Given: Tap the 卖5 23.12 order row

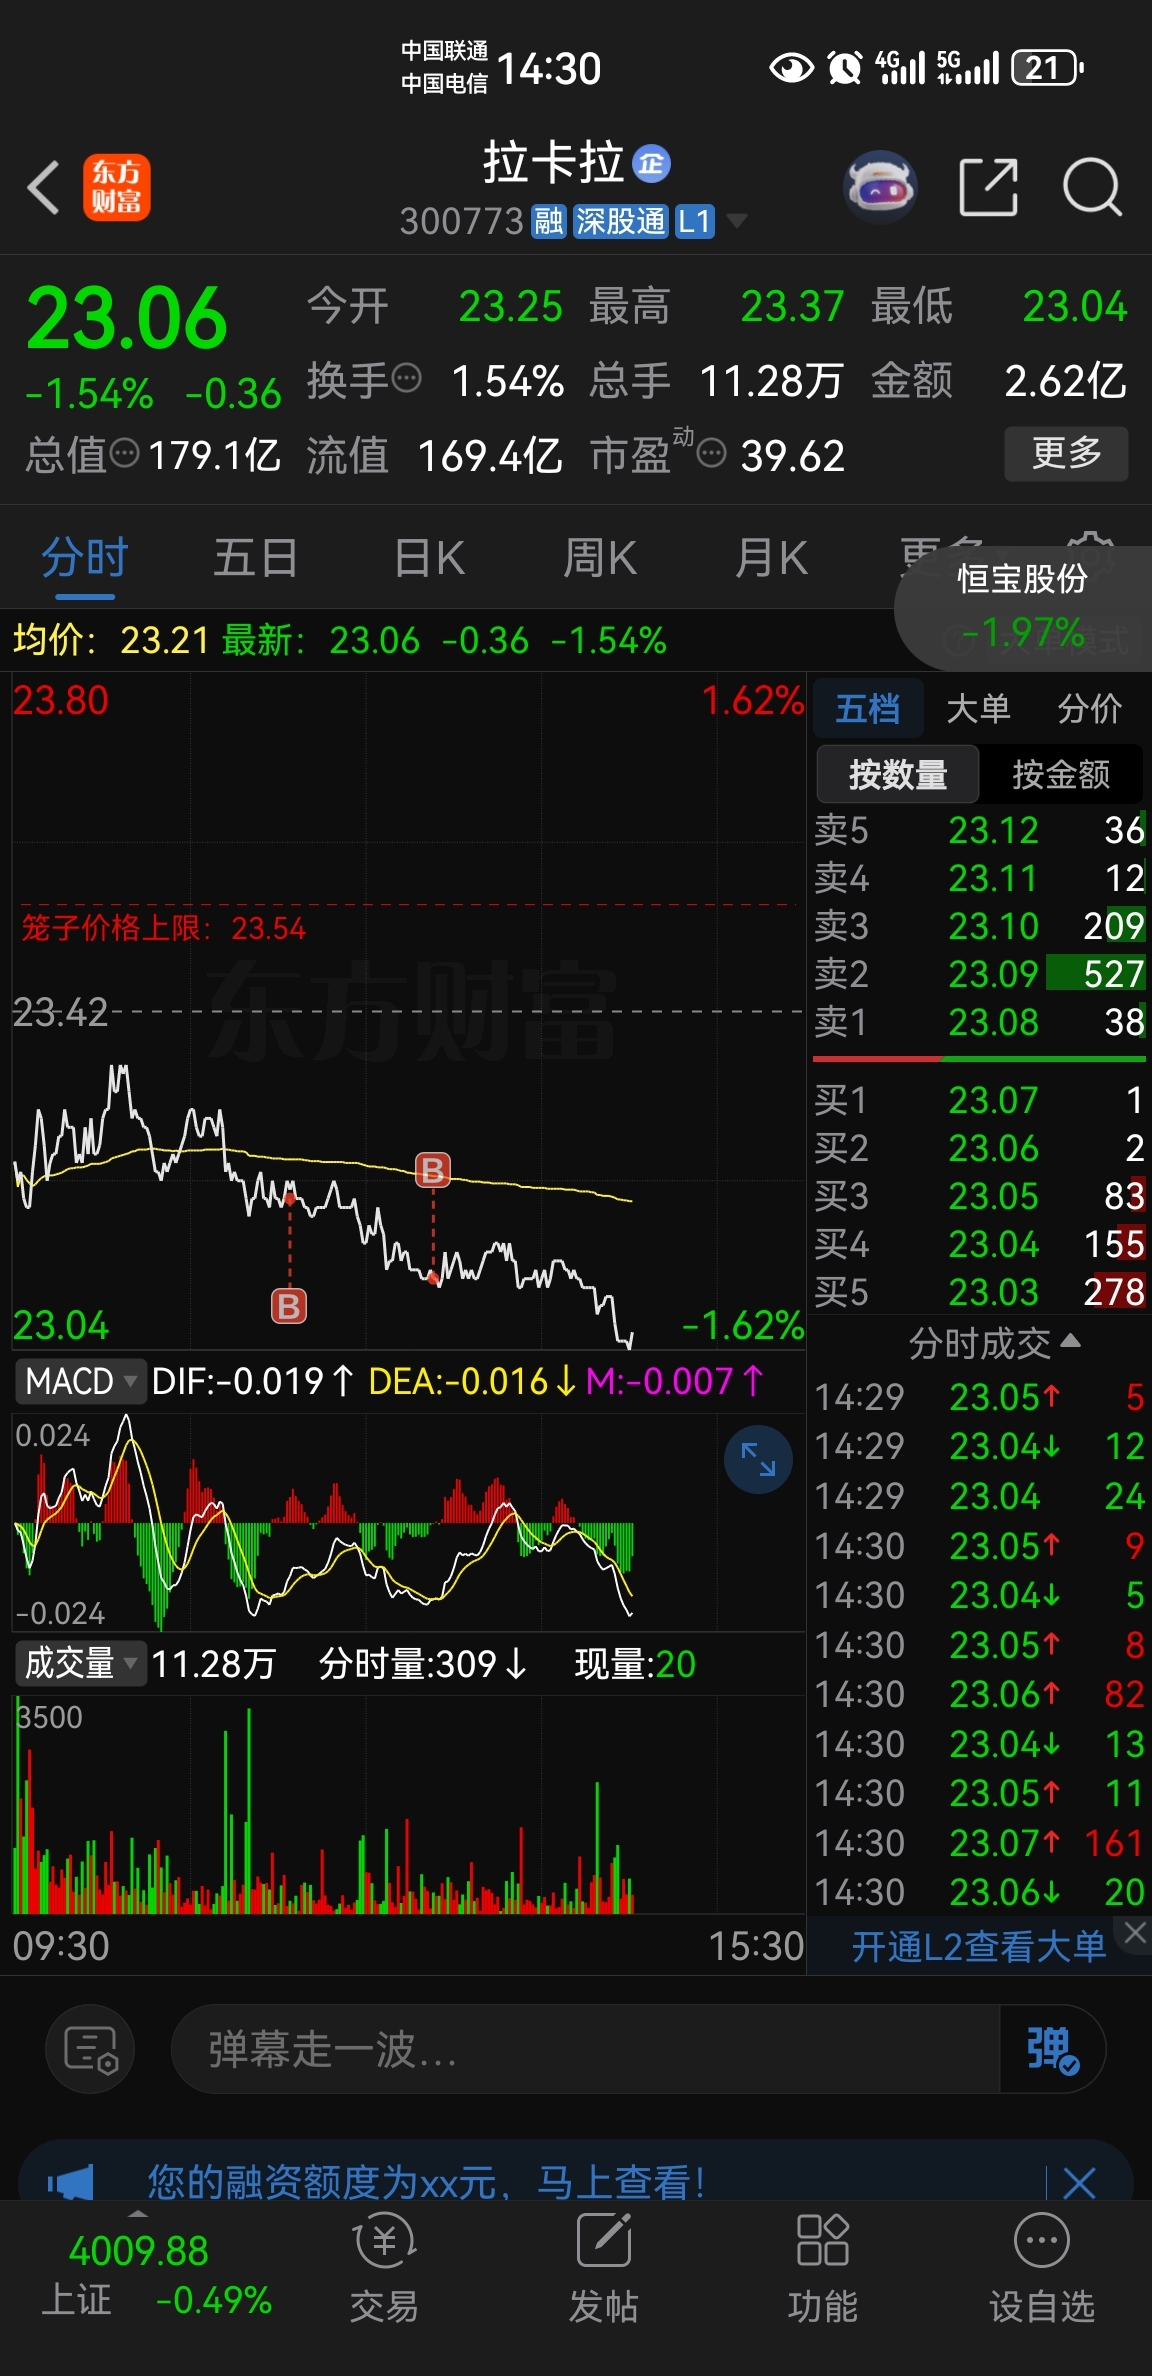Looking at the screenshot, I should click(979, 830).
